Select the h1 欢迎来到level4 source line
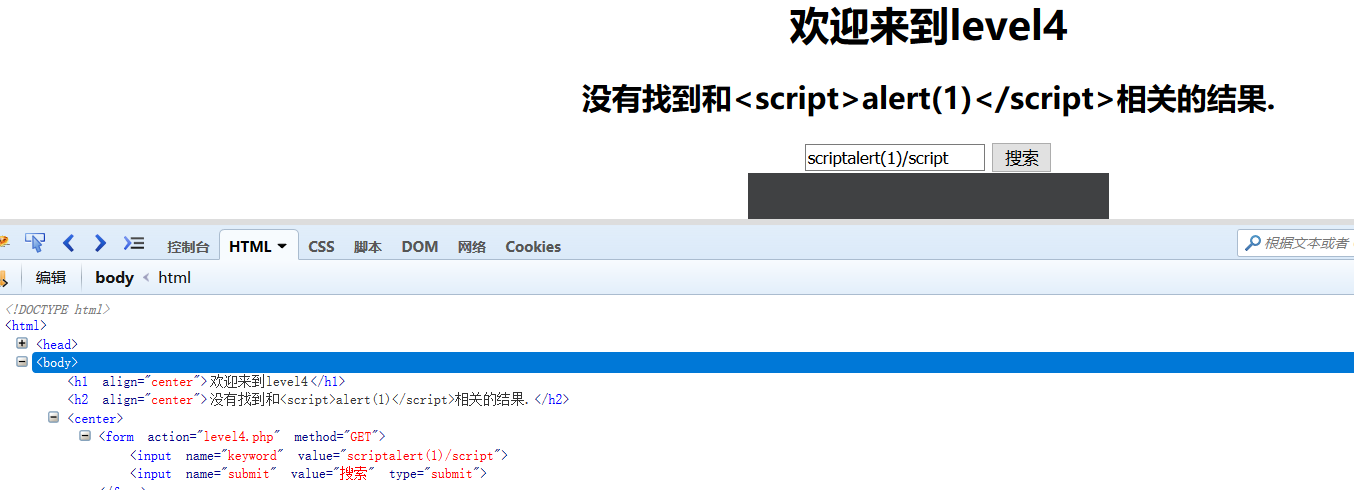 click(206, 381)
